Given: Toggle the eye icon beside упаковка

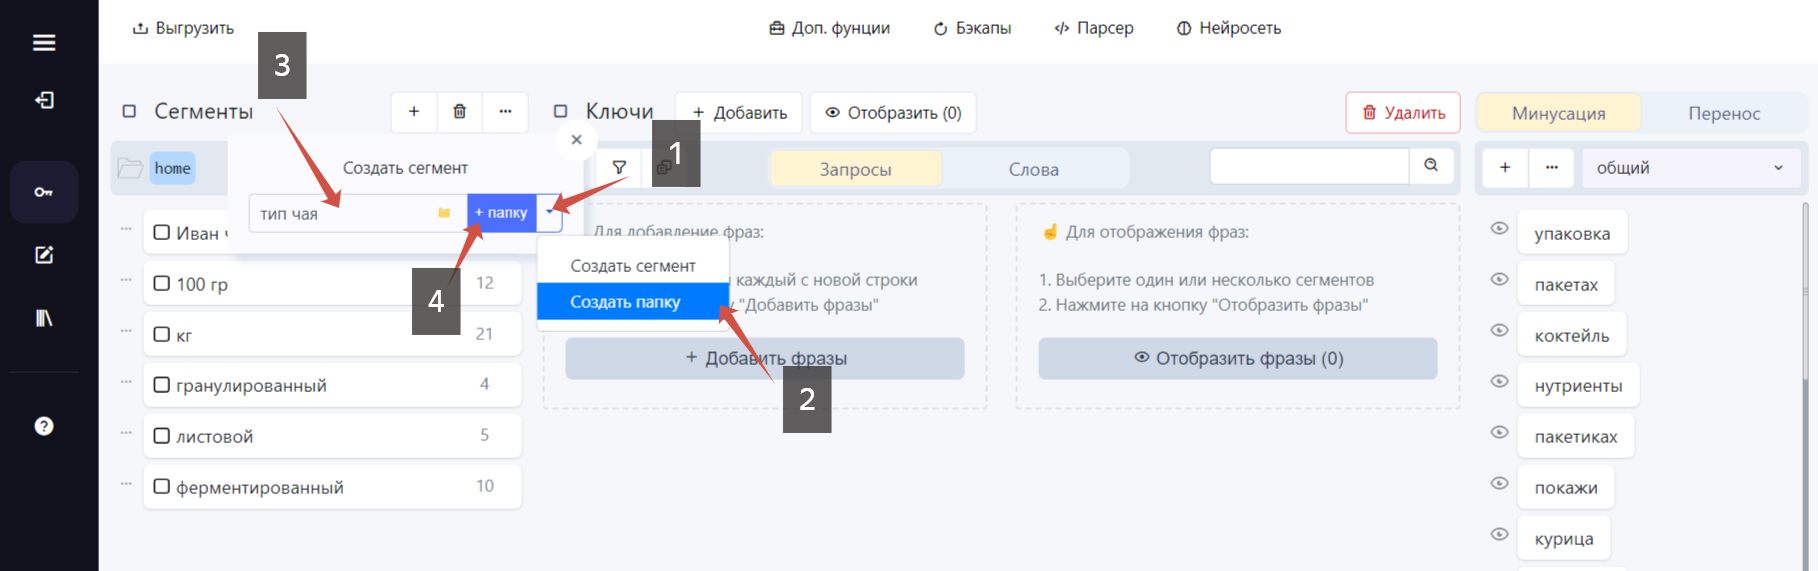Looking at the screenshot, I should pos(1499,228).
